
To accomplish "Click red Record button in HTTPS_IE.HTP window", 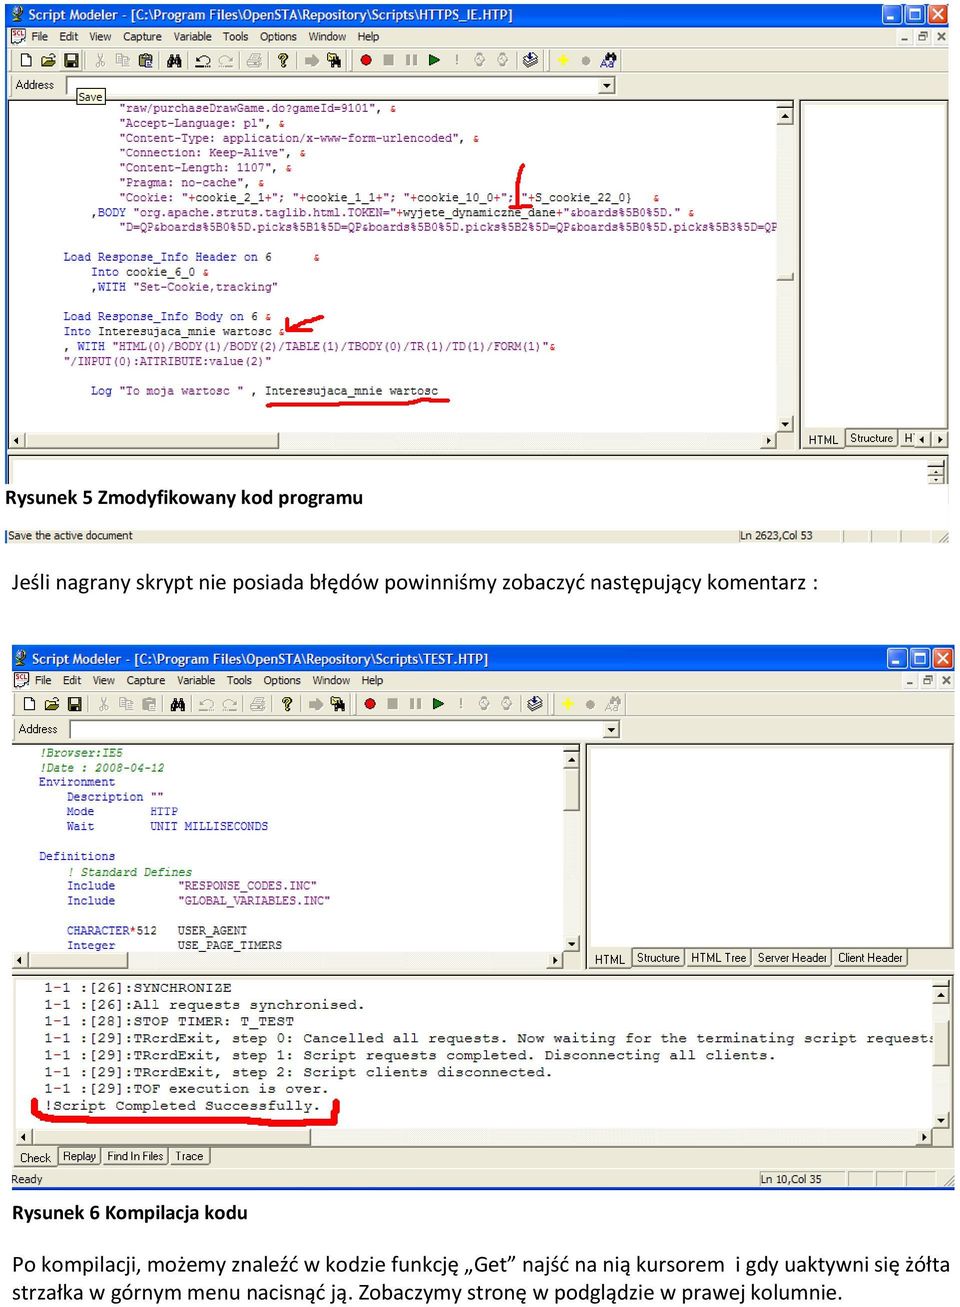I will coord(366,60).
